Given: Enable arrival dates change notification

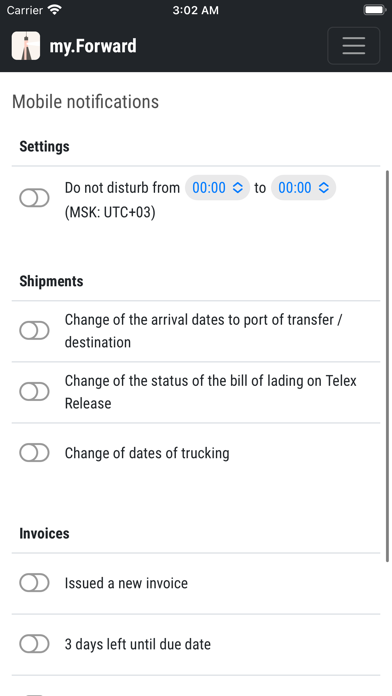Looking at the screenshot, I should (34, 331).
